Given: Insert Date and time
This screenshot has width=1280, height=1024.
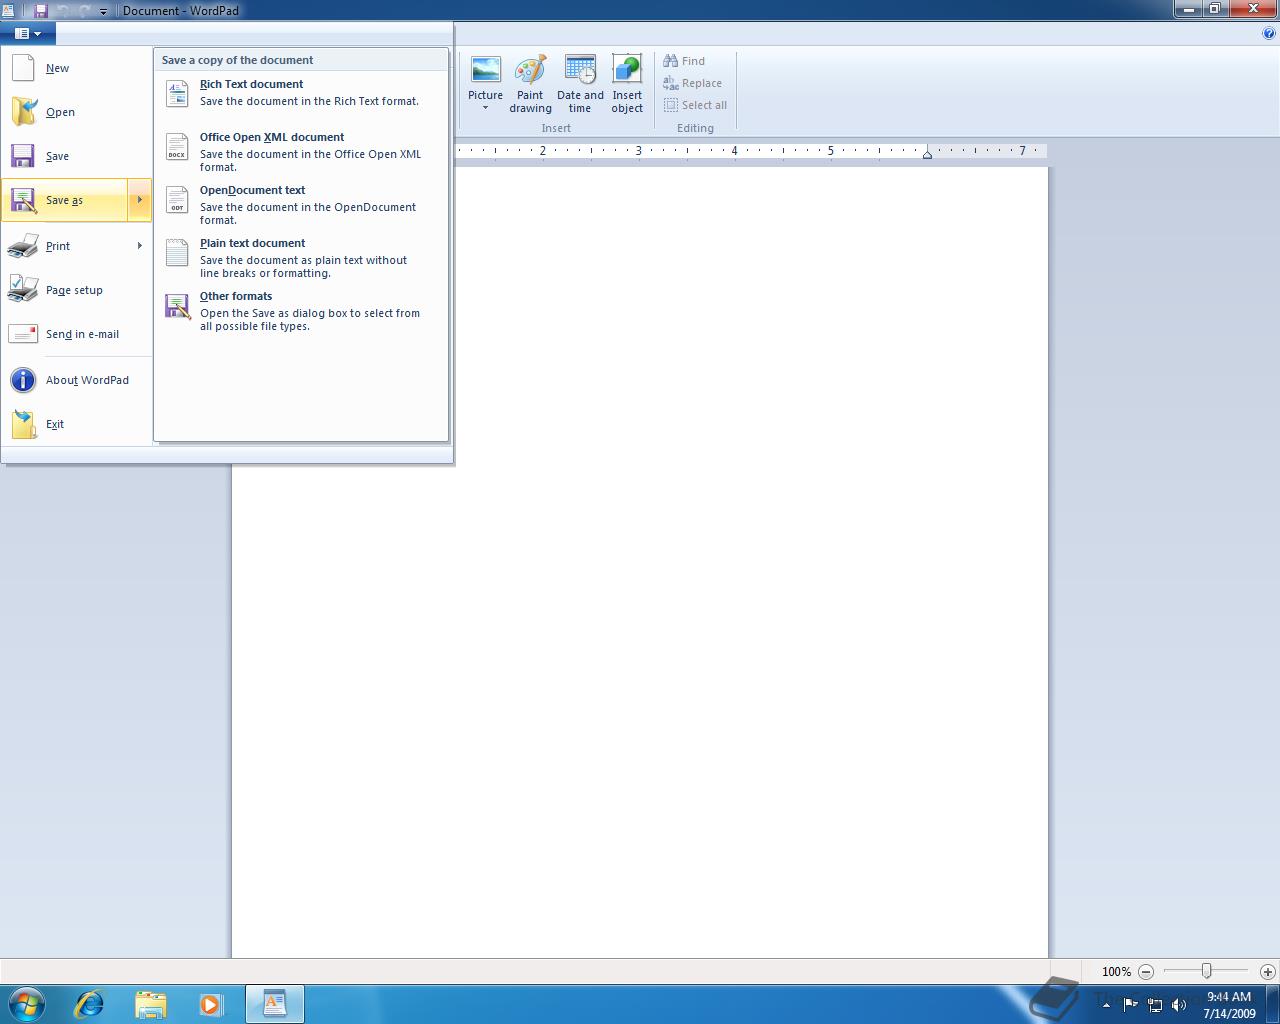Looking at the screenshot, I should (x=580, y=85).
